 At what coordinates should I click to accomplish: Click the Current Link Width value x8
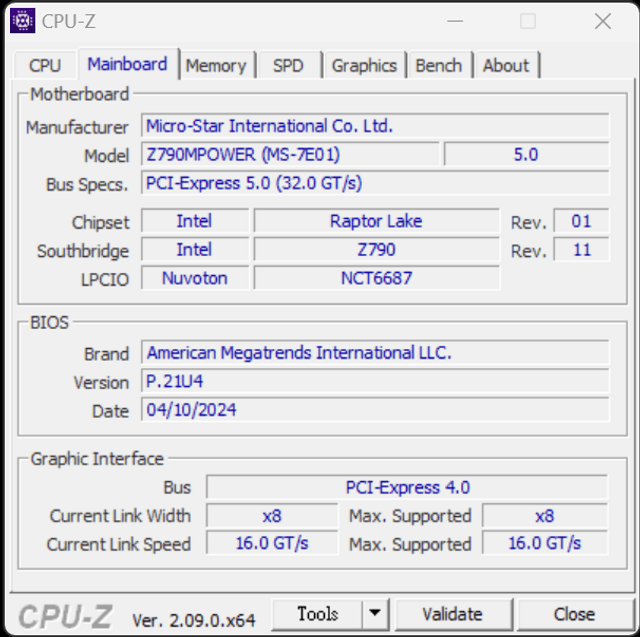point(272,516)
